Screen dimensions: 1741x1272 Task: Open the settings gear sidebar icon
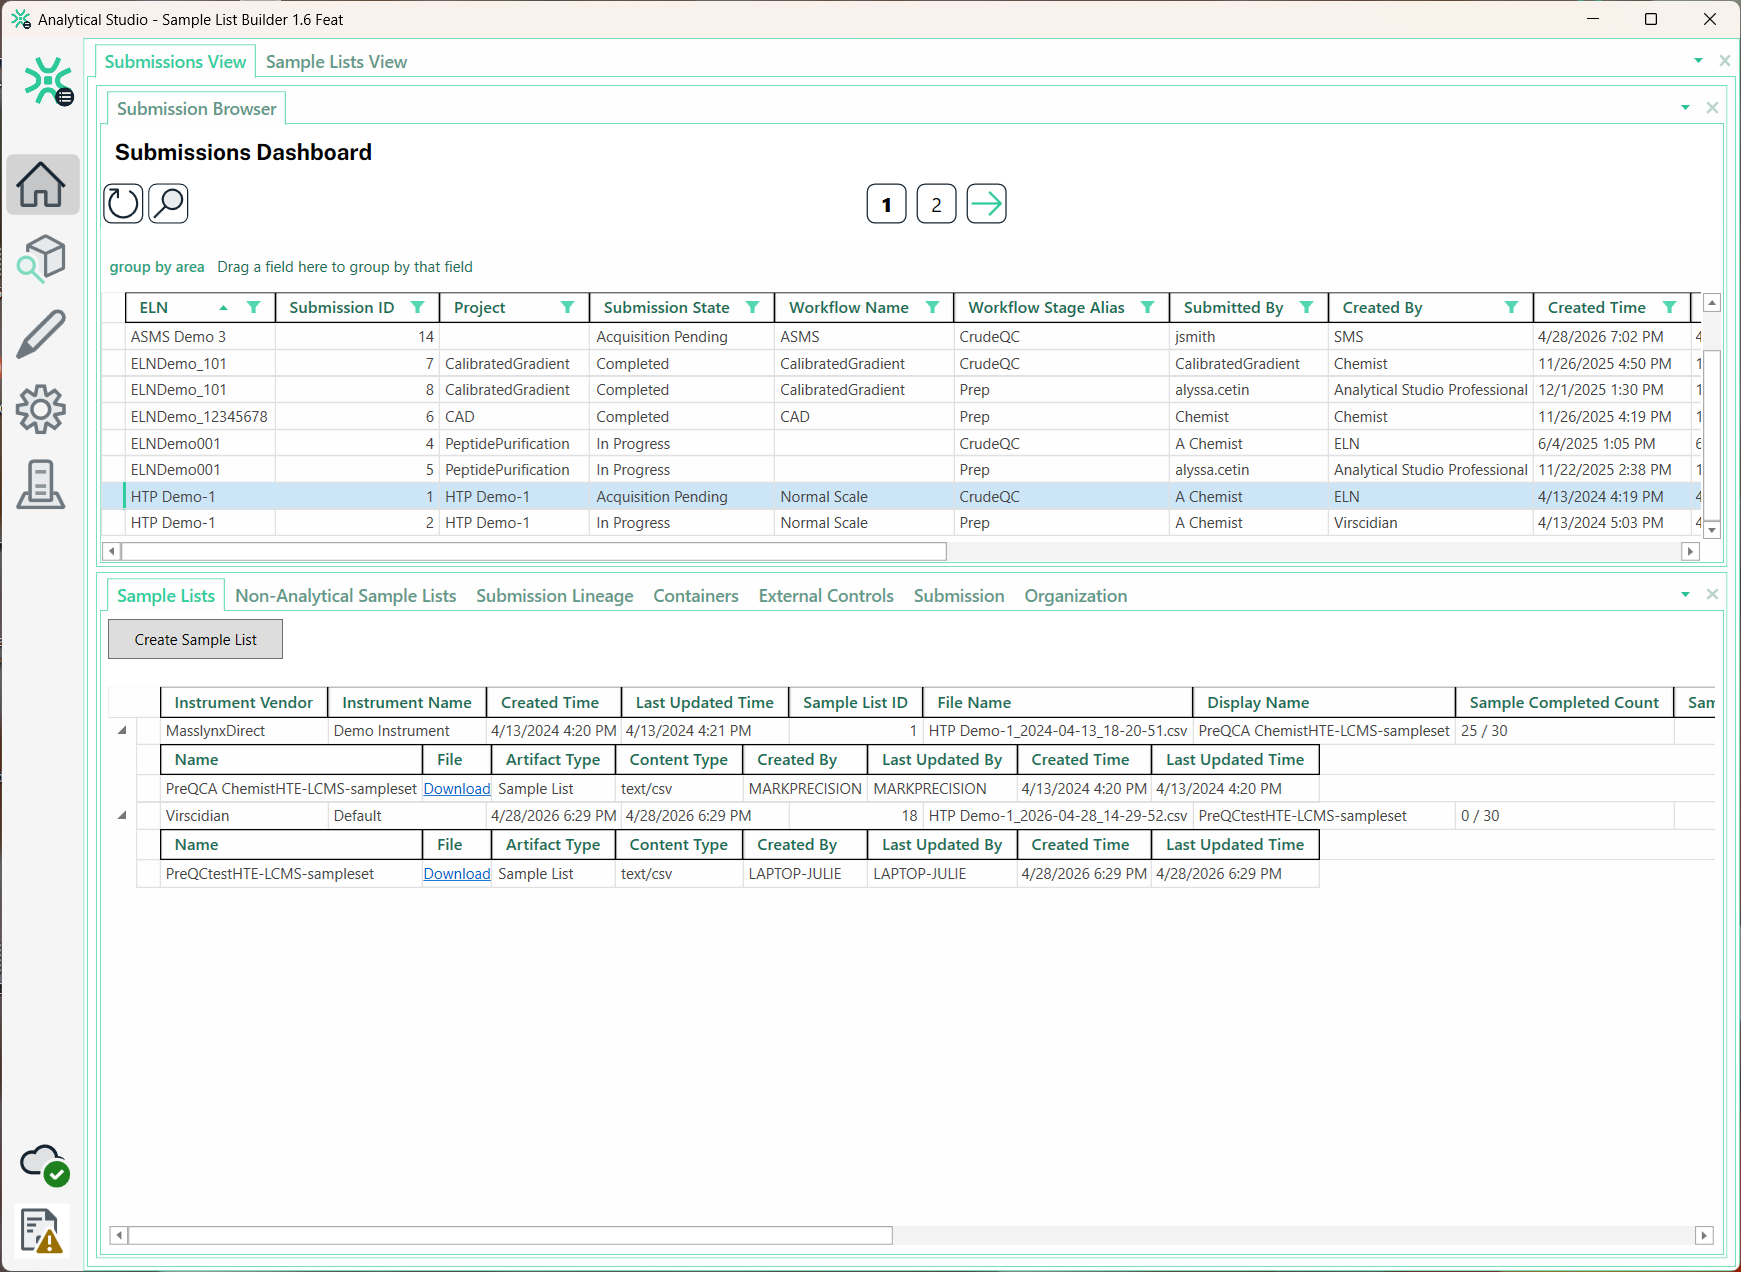click(42, 409)
